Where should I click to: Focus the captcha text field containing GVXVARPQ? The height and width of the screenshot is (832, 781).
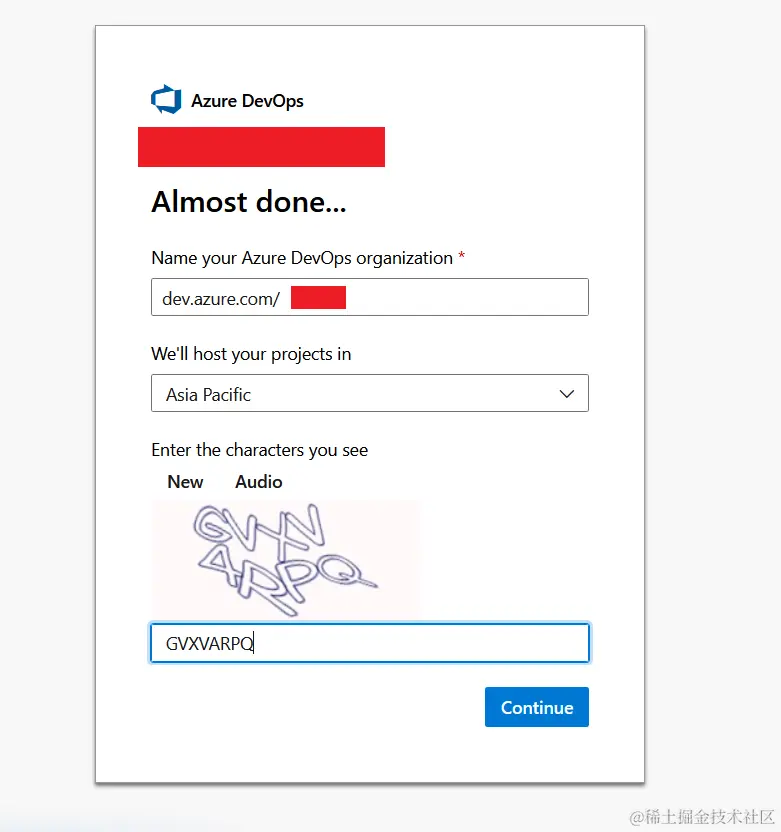pos(370,643)
